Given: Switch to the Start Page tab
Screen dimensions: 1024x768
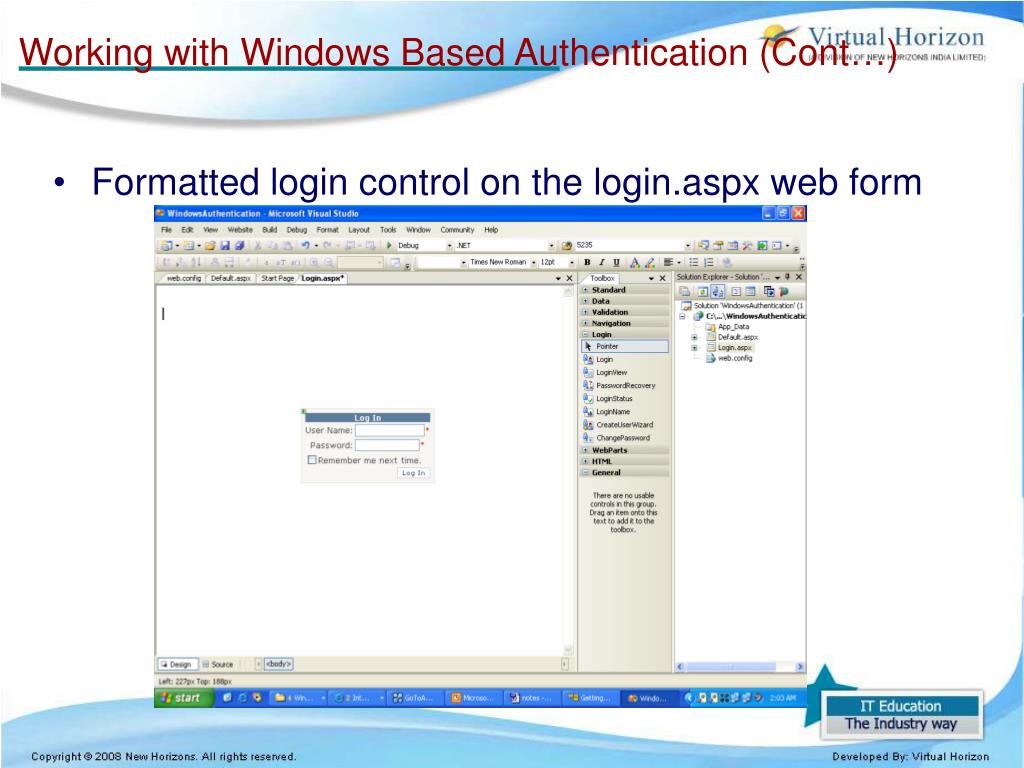Looking at the screenshot, I should [277, 278].
